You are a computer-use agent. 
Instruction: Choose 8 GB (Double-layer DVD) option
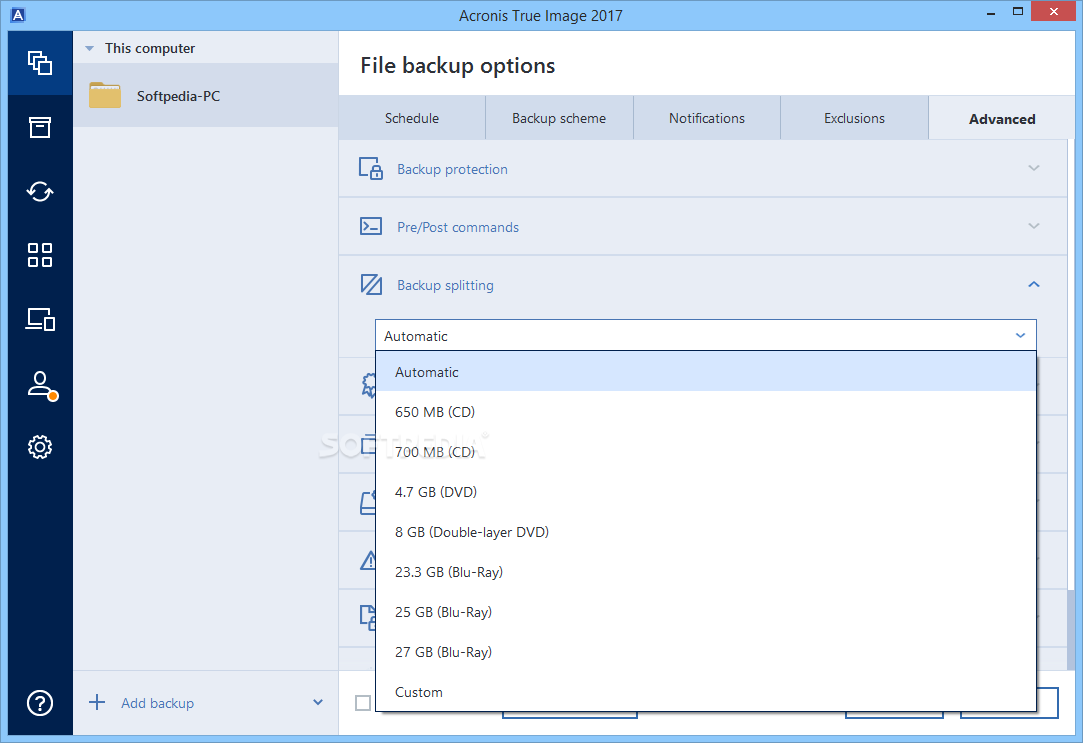705,532
